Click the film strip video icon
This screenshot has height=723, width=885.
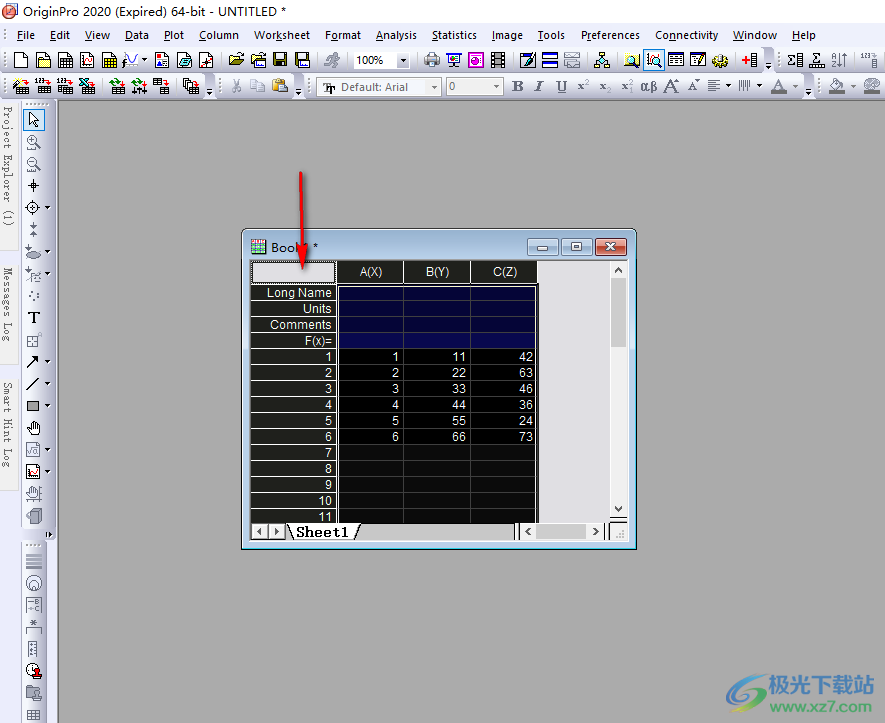click(x=498, y=60)
